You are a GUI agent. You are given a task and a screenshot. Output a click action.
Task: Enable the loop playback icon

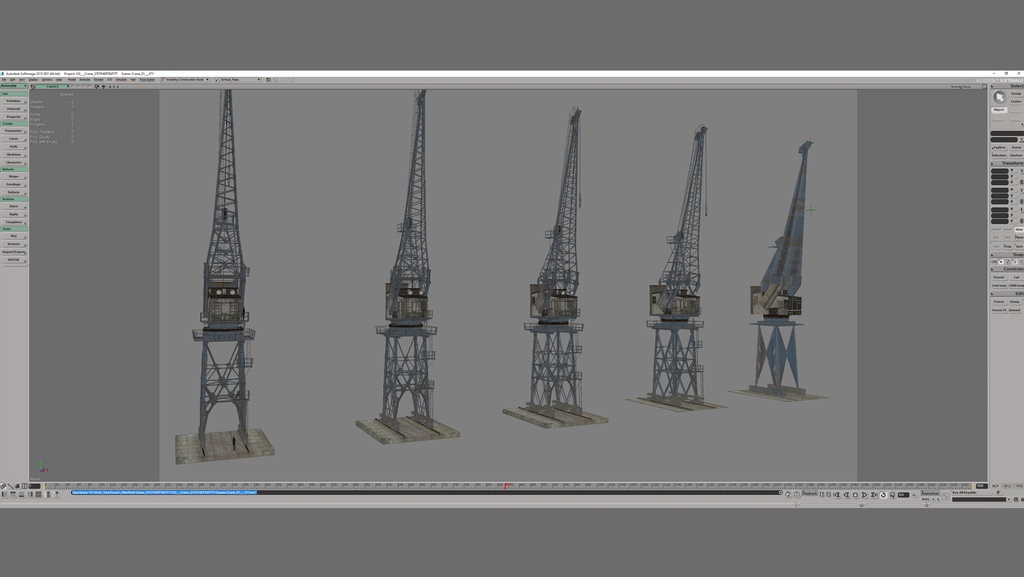883,494
